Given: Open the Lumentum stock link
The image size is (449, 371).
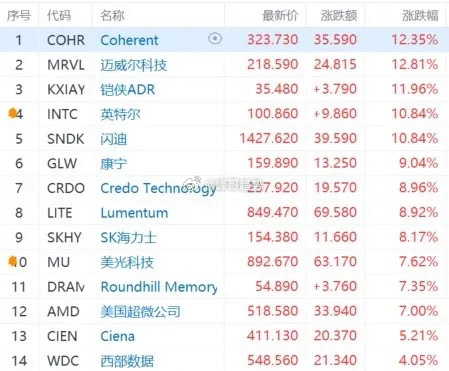Looking at the screenshot, I should [x=134, y=213].
